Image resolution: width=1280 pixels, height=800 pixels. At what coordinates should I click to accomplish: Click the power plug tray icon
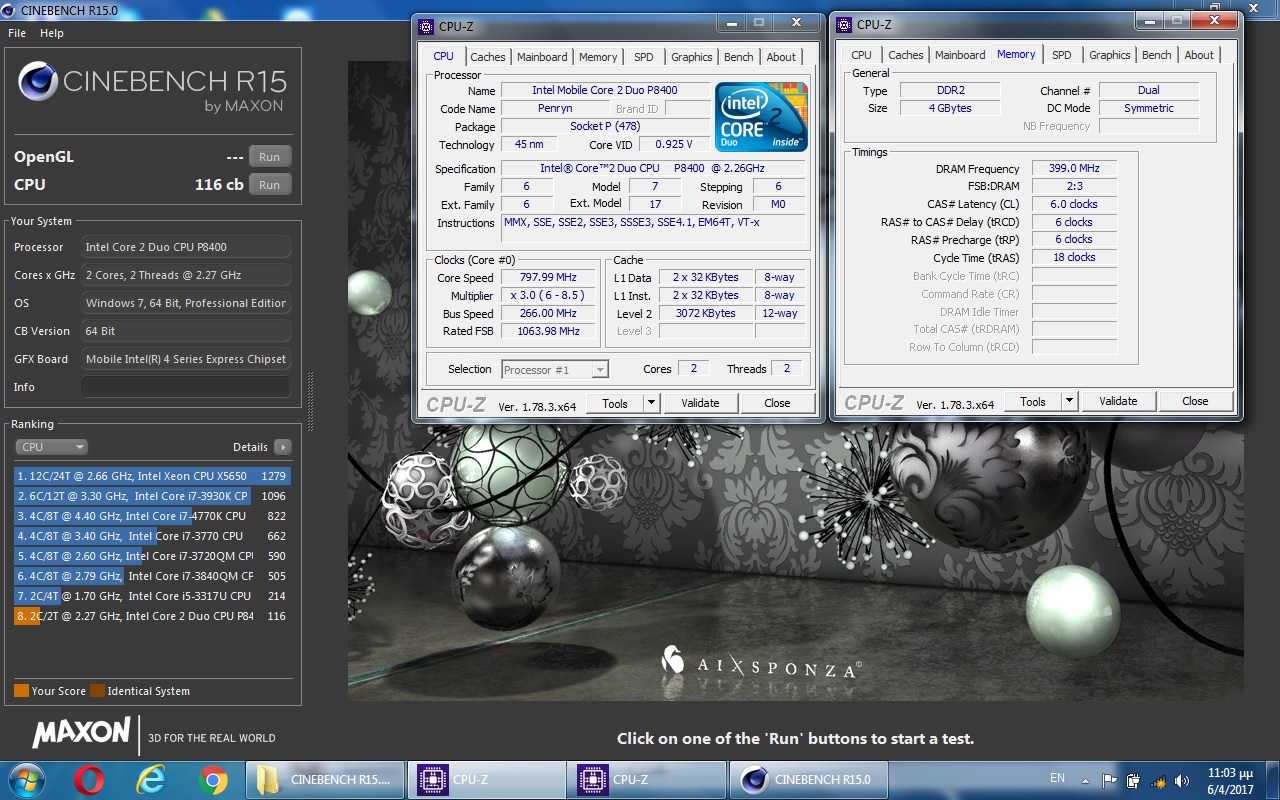pyautogui.click(x=1133, y=780)
